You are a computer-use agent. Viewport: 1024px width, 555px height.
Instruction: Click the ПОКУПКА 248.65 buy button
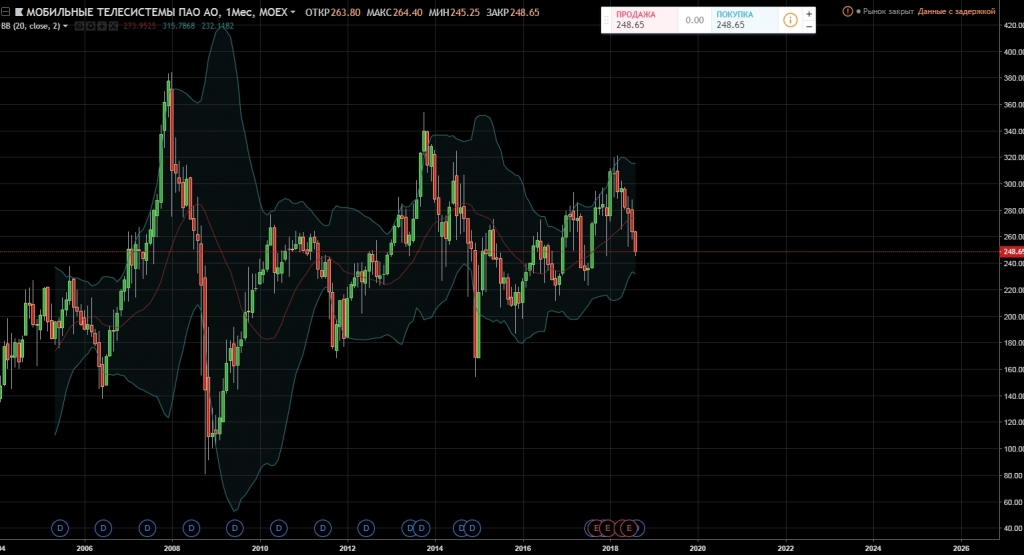click(744, 20)
